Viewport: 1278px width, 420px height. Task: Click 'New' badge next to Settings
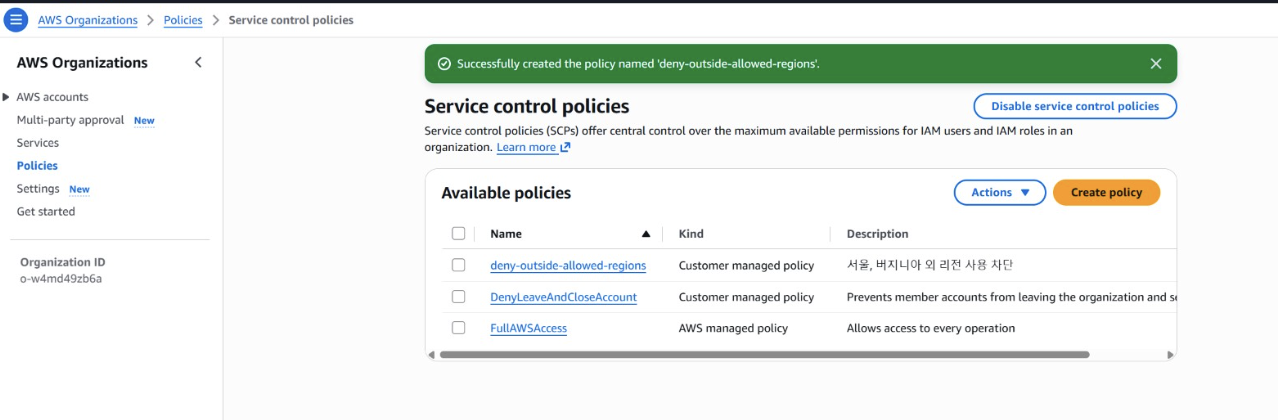[x=79, y=190]
